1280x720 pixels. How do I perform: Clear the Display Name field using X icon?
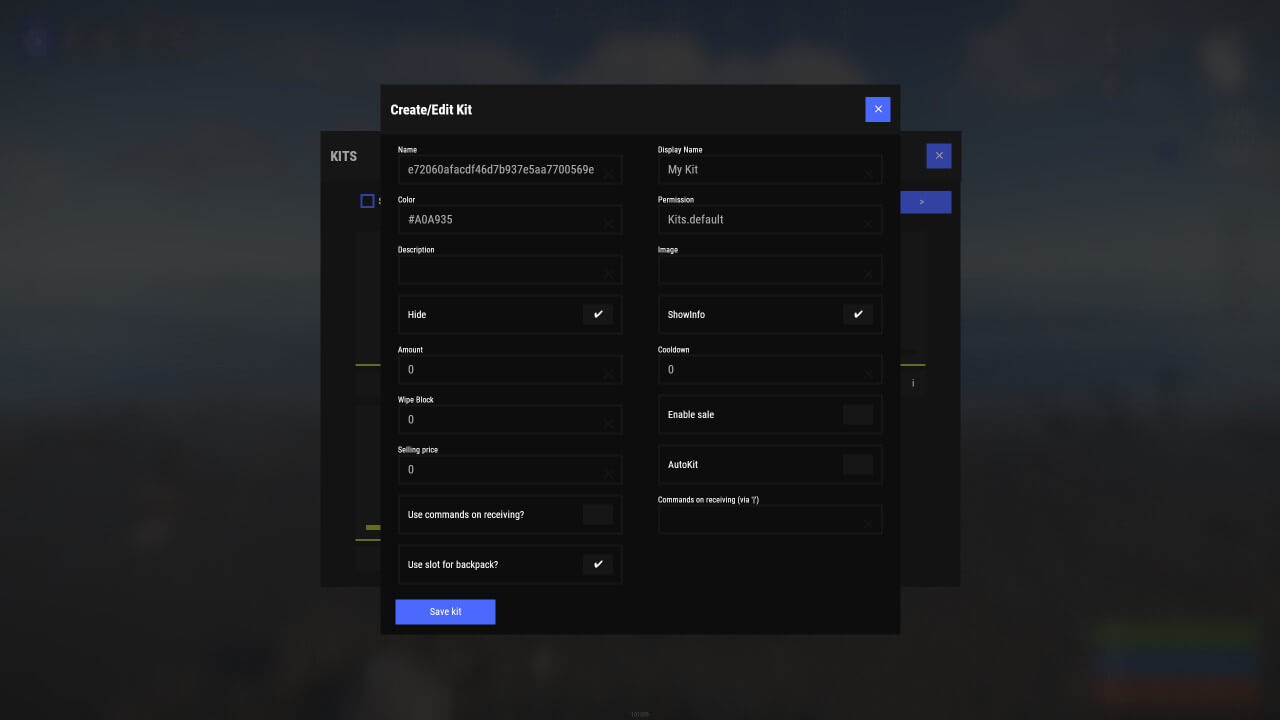868,174
